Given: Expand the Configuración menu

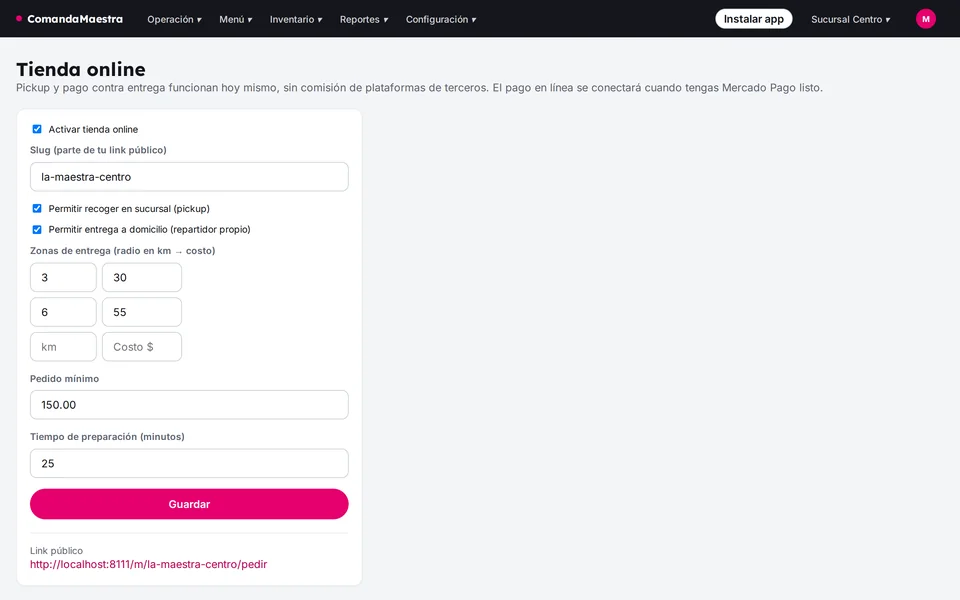Looking at the screenshot, I should [441, 20].
